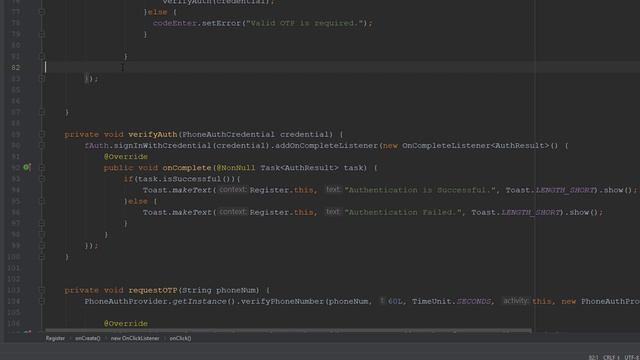Toggle the fold marker next to the verifyAuth else block
640x360 pixels.
[42, 201]
